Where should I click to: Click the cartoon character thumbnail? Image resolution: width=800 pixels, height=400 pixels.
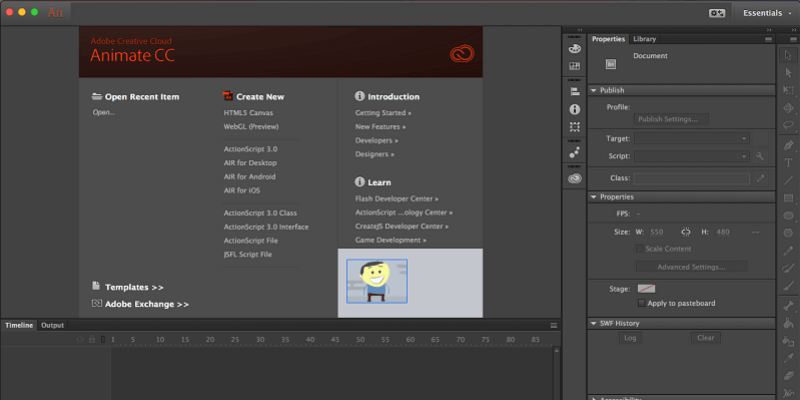377,281
